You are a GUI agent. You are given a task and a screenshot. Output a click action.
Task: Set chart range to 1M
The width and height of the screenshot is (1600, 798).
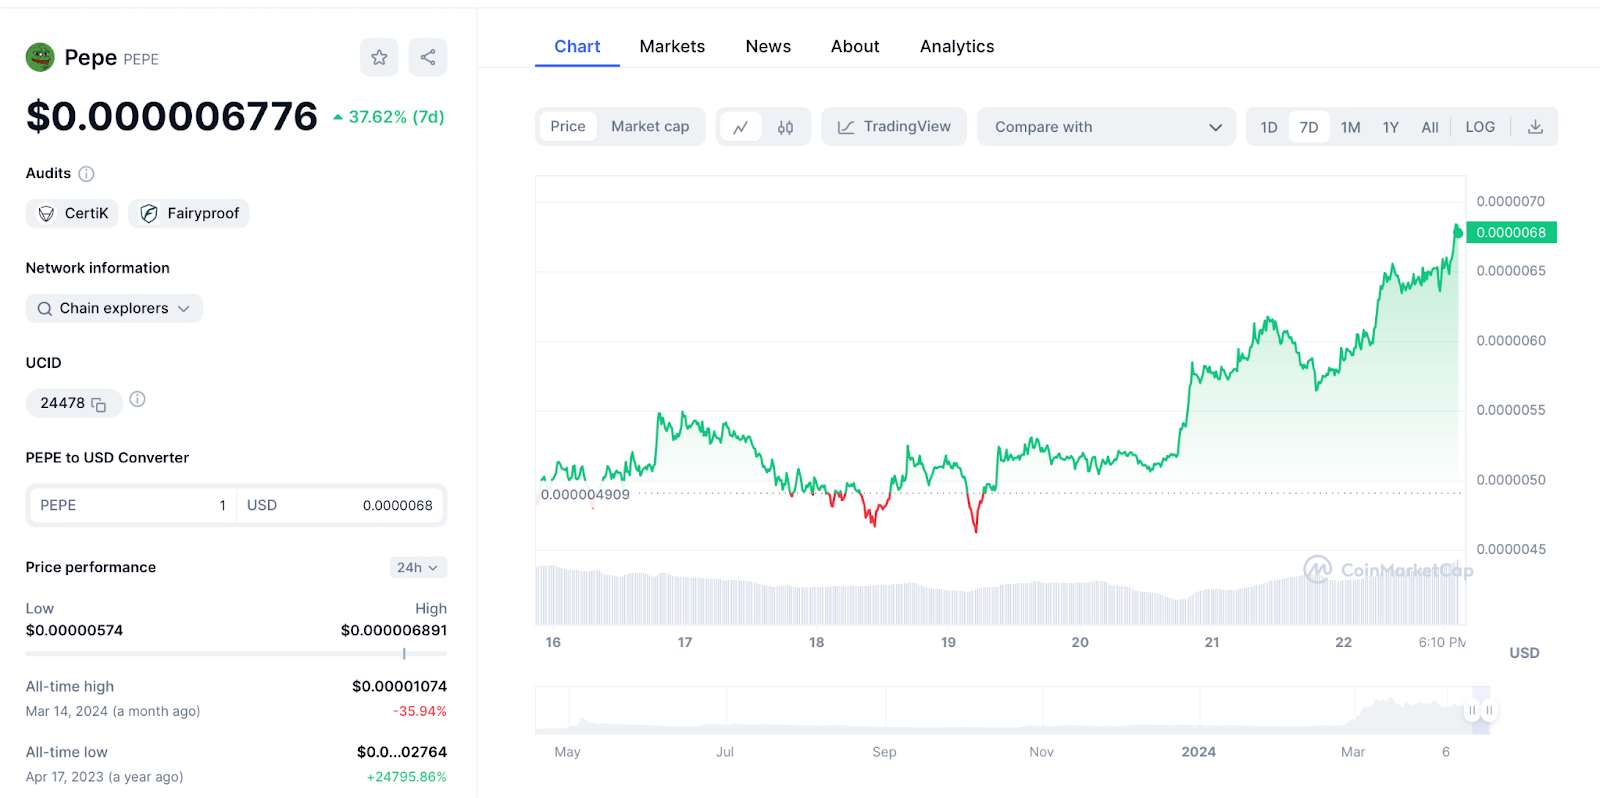(x=1351, y=127)
